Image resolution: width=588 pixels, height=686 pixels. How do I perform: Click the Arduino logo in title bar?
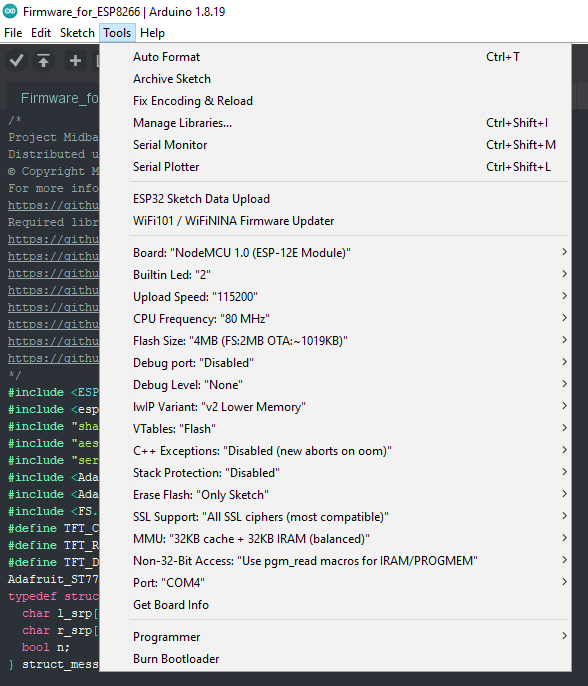tap(10, 11)
